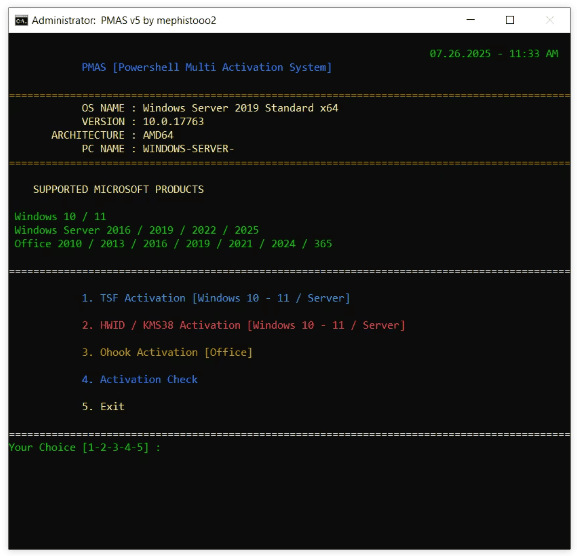Minimize the PMAS console window
The image size is (577, 556).
[471, 20]
